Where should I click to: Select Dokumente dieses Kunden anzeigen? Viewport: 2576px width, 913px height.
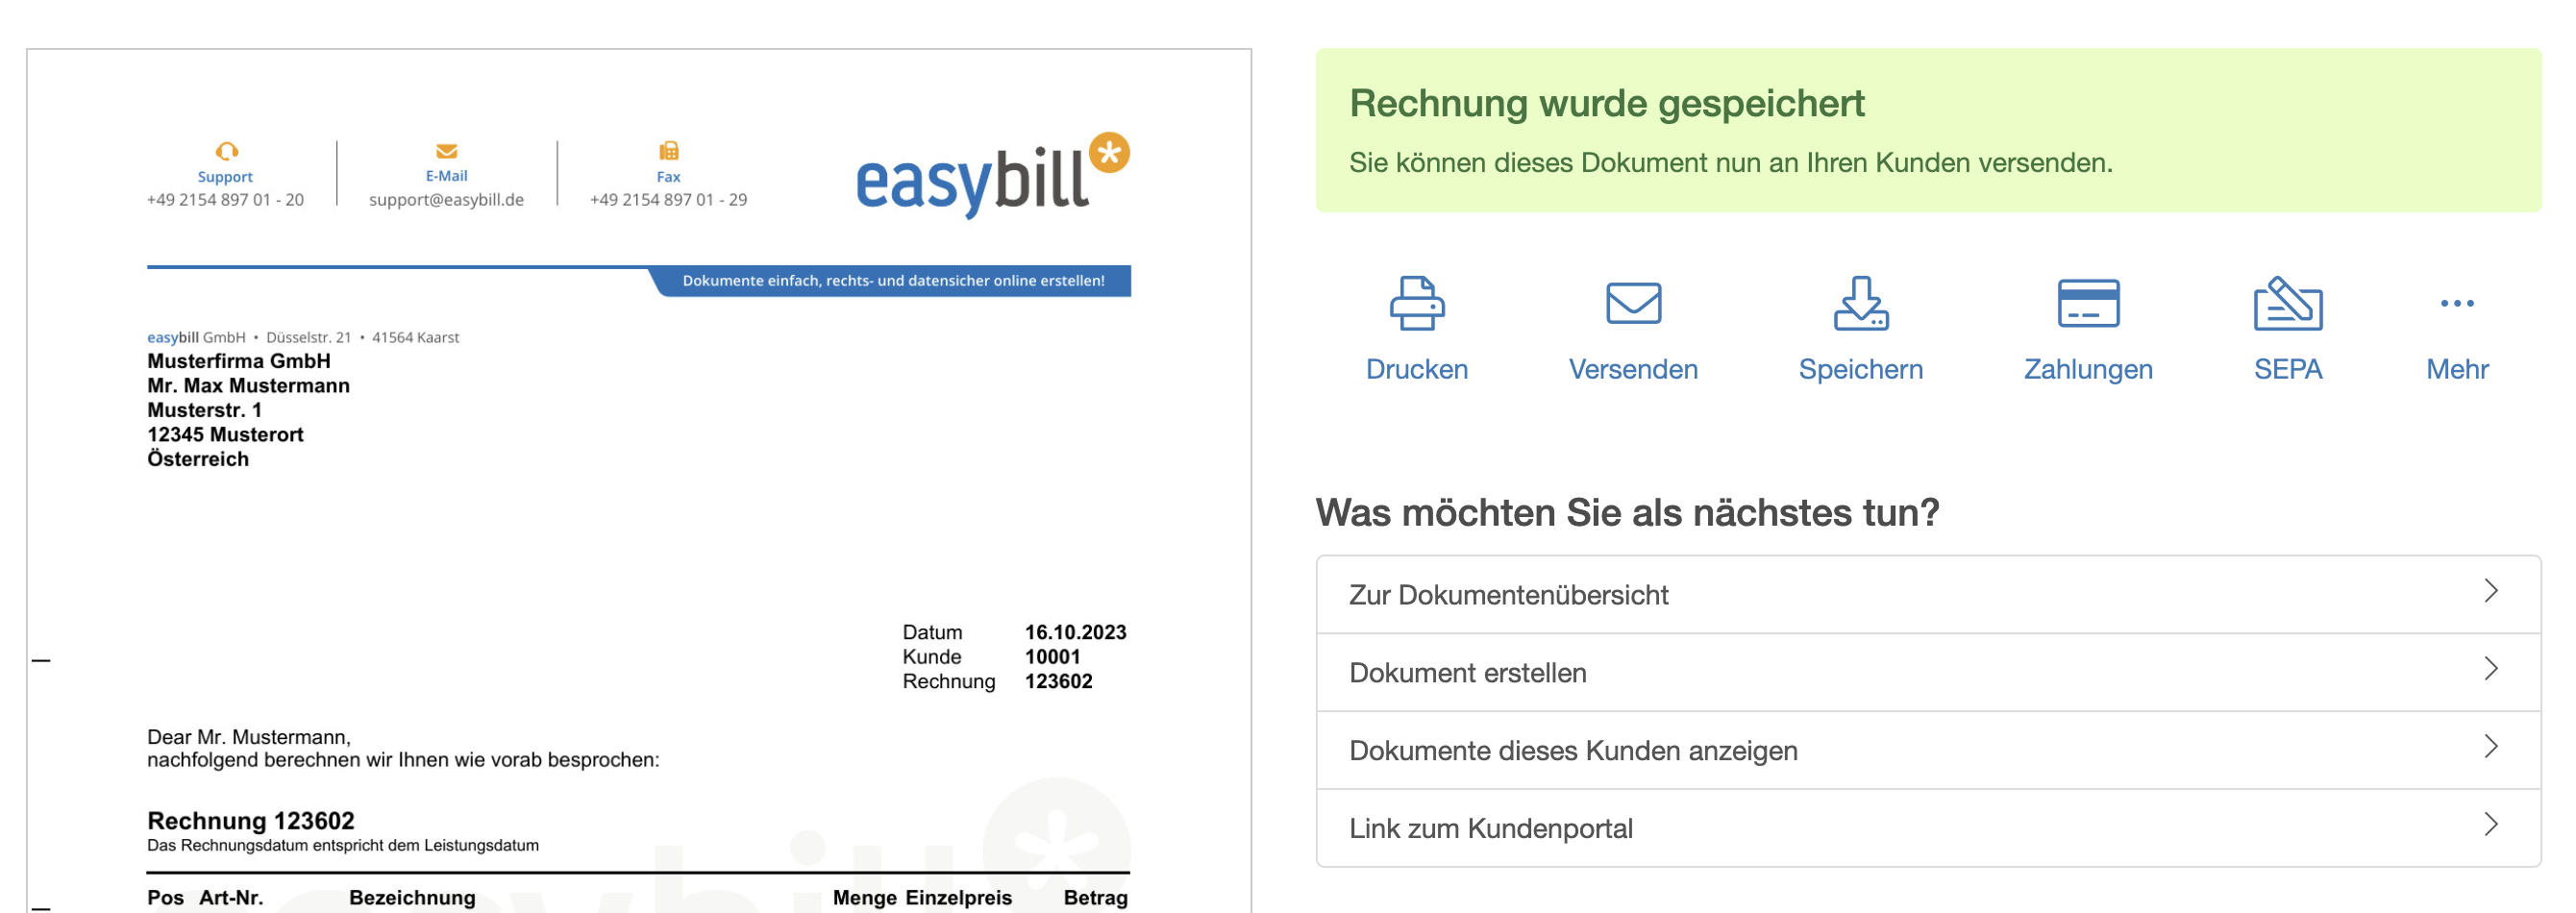[1572, 750]
